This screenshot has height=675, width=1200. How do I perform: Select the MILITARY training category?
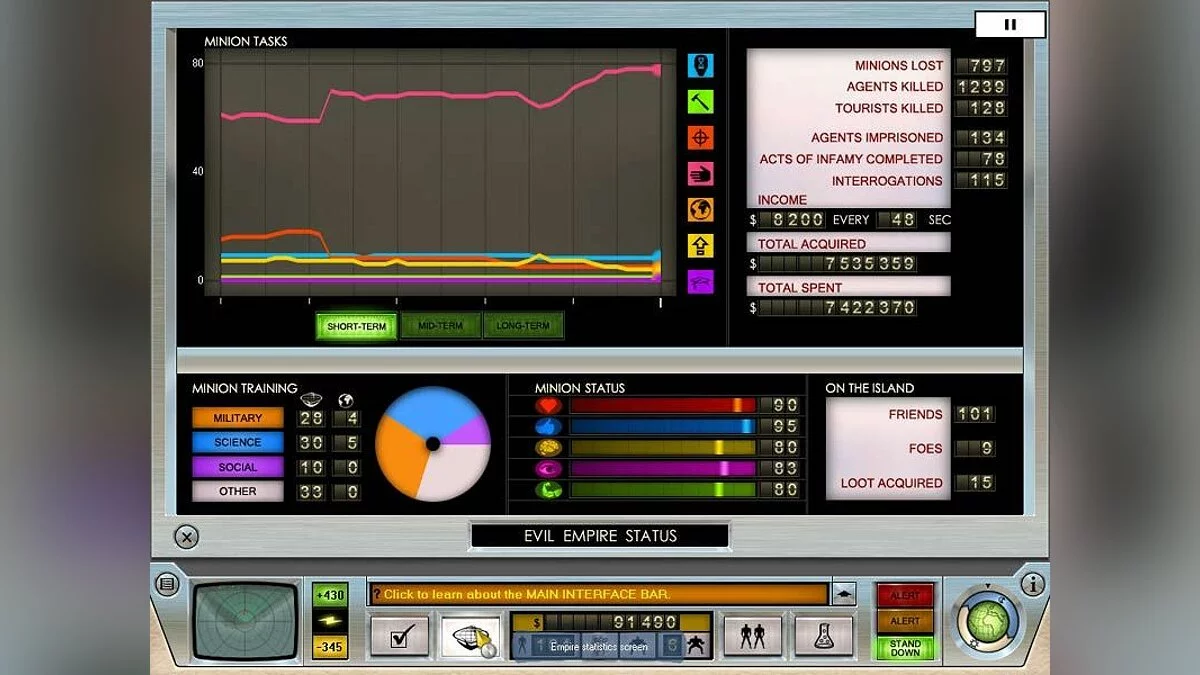tap(238, 418)
